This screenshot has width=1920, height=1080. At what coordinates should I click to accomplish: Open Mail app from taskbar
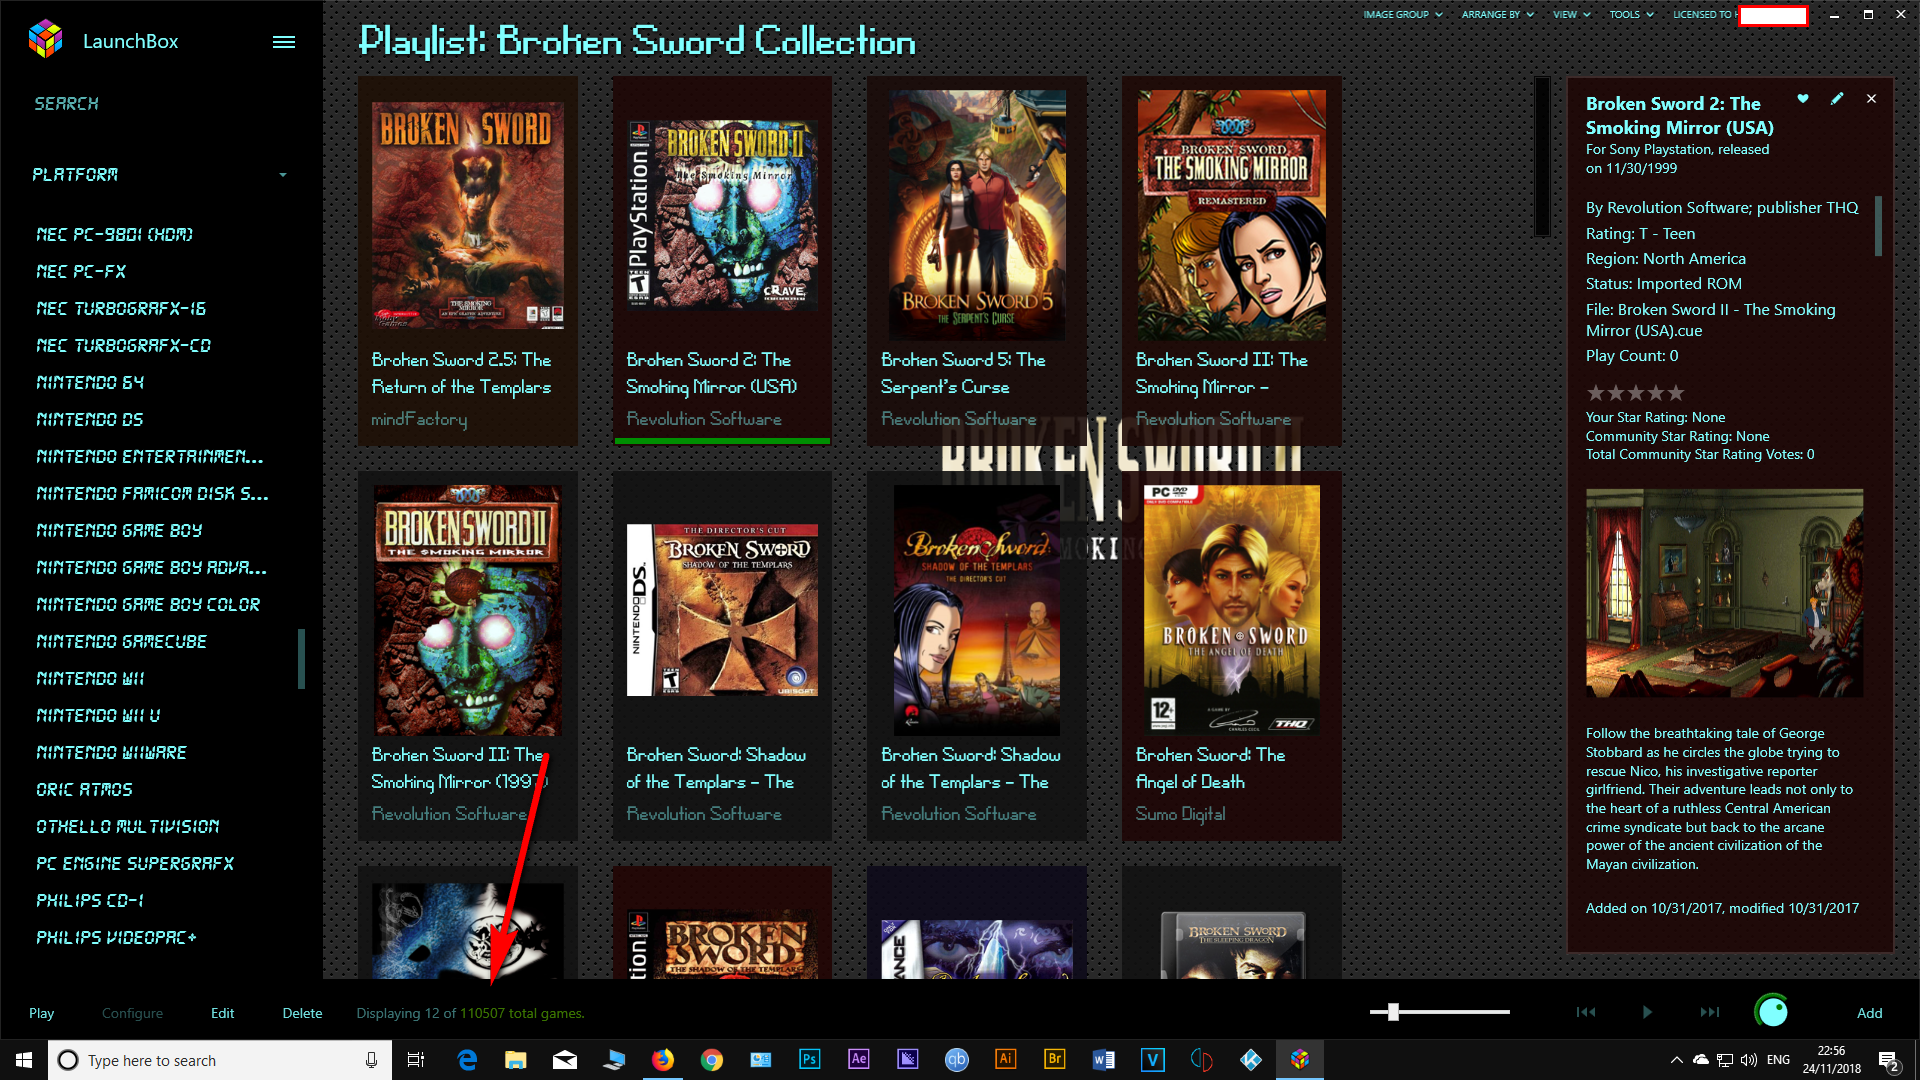click(x=565, y=1060)
